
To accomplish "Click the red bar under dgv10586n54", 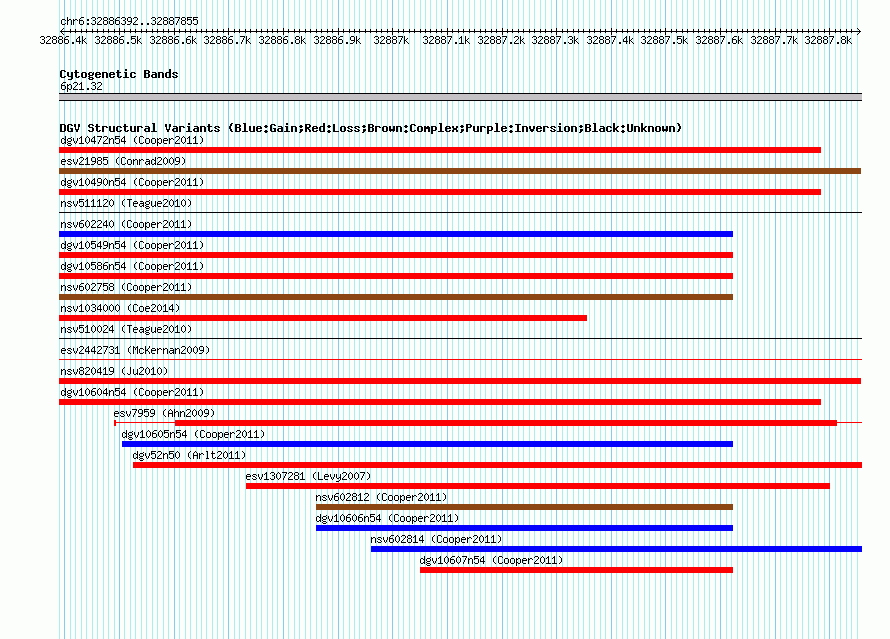I will (x=396, y=276).
